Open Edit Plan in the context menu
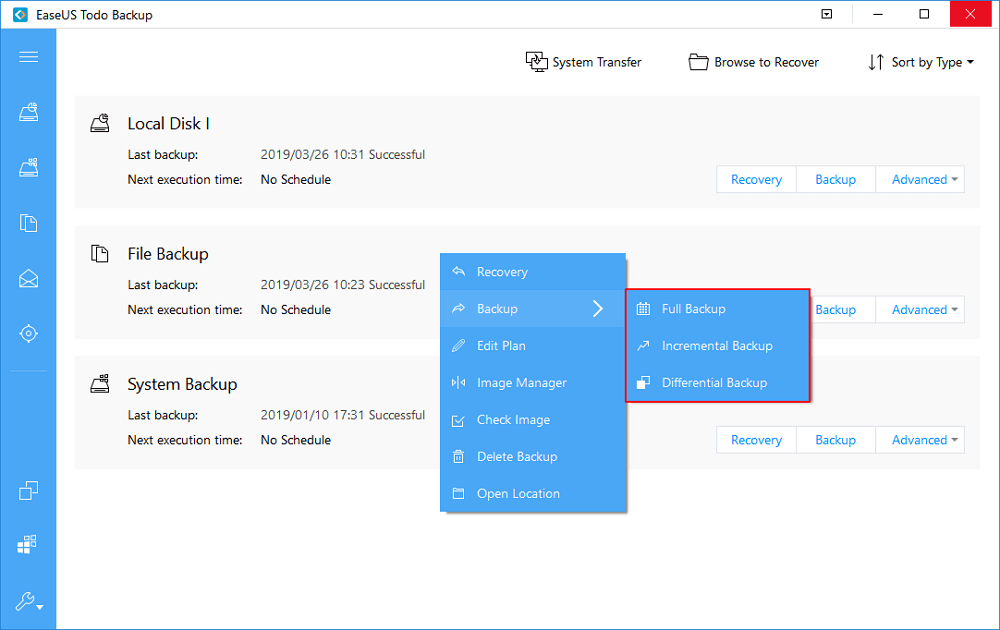Screen dimensions: 1000x630 [503, 345]
